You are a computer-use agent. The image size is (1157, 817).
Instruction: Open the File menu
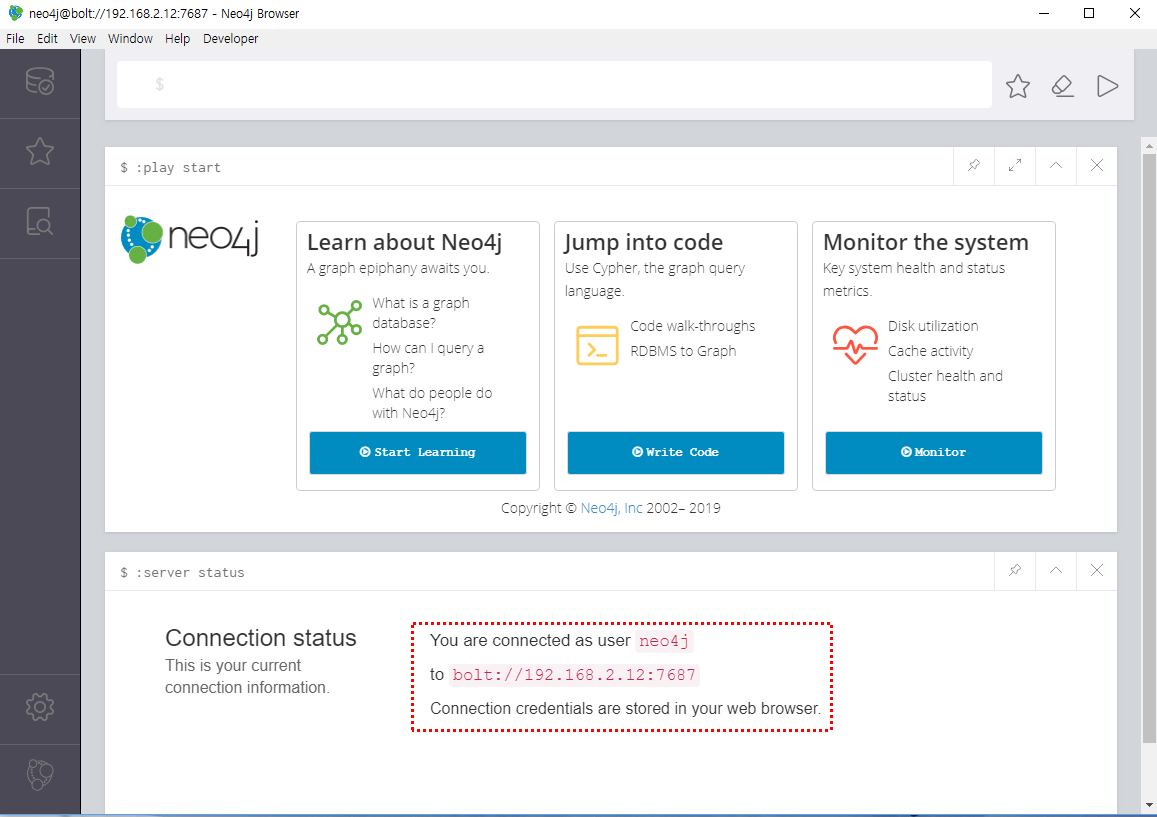(15, 38)
